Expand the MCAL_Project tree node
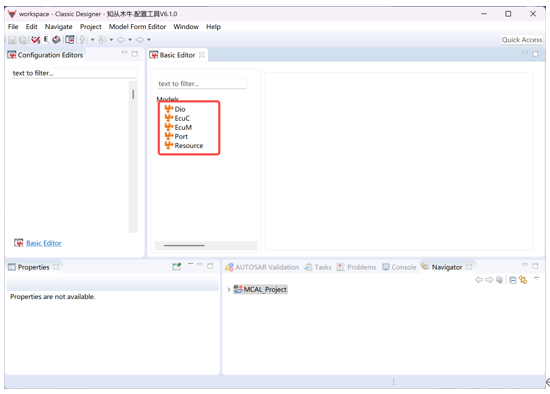The height and width of the screenshot is (394, 550). (x=229, y=289)
